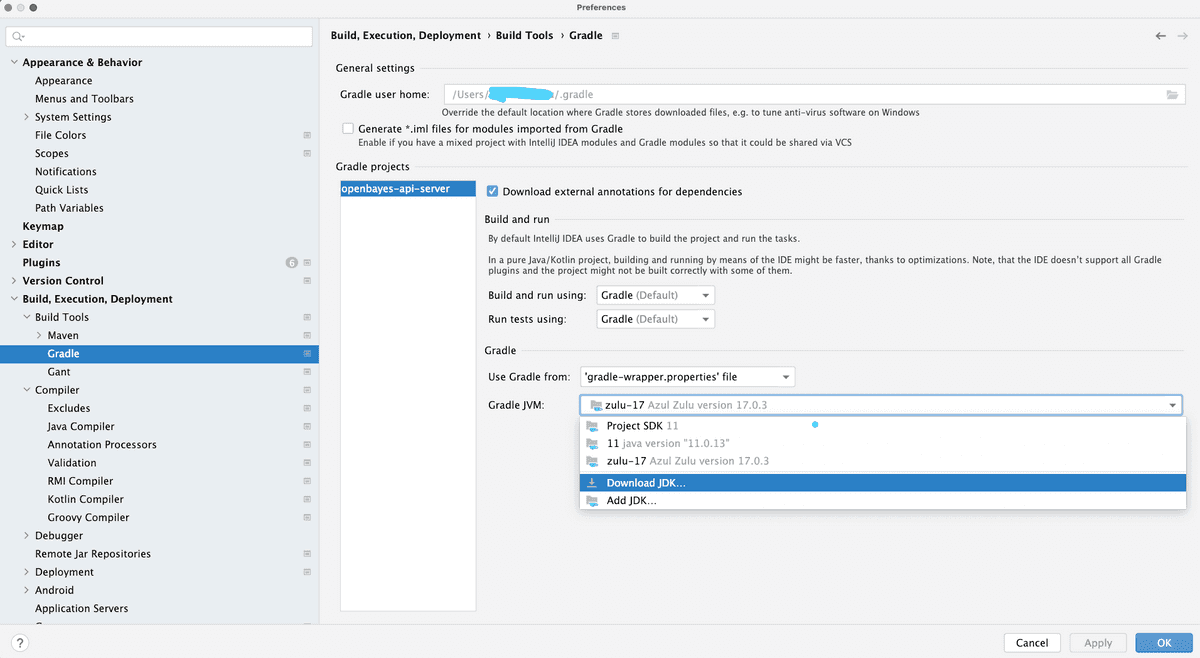Expand the Maven tree node

click(x=39, y=335)
